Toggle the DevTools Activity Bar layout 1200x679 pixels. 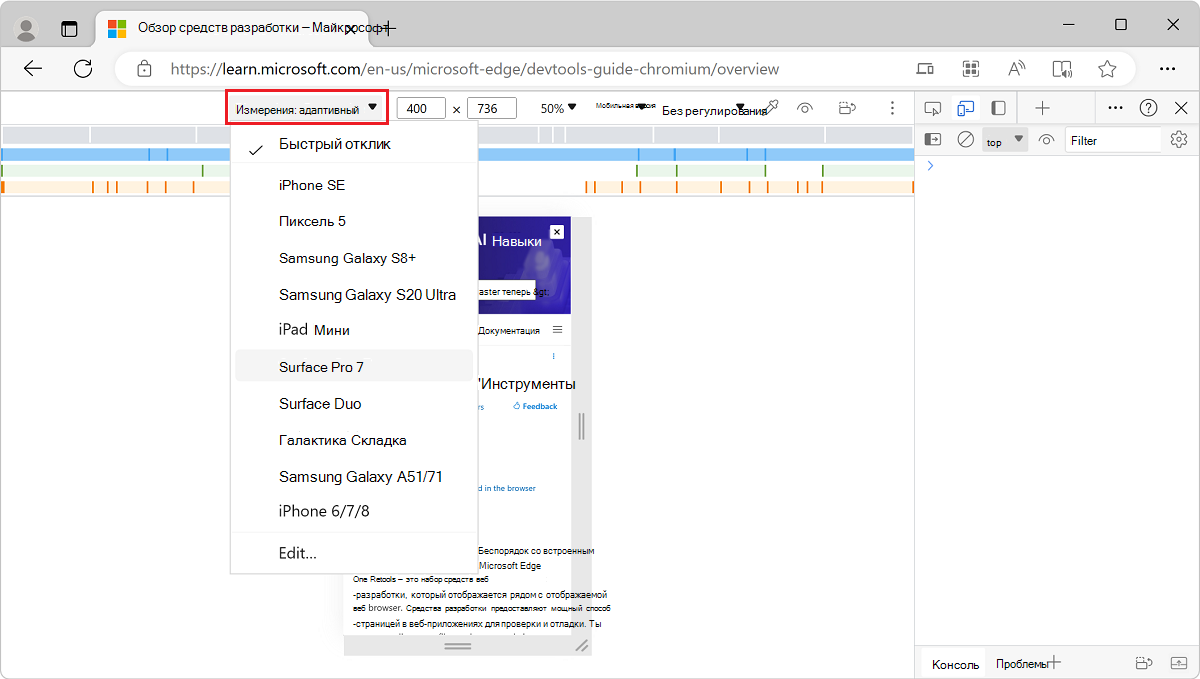tap(998, 108)
